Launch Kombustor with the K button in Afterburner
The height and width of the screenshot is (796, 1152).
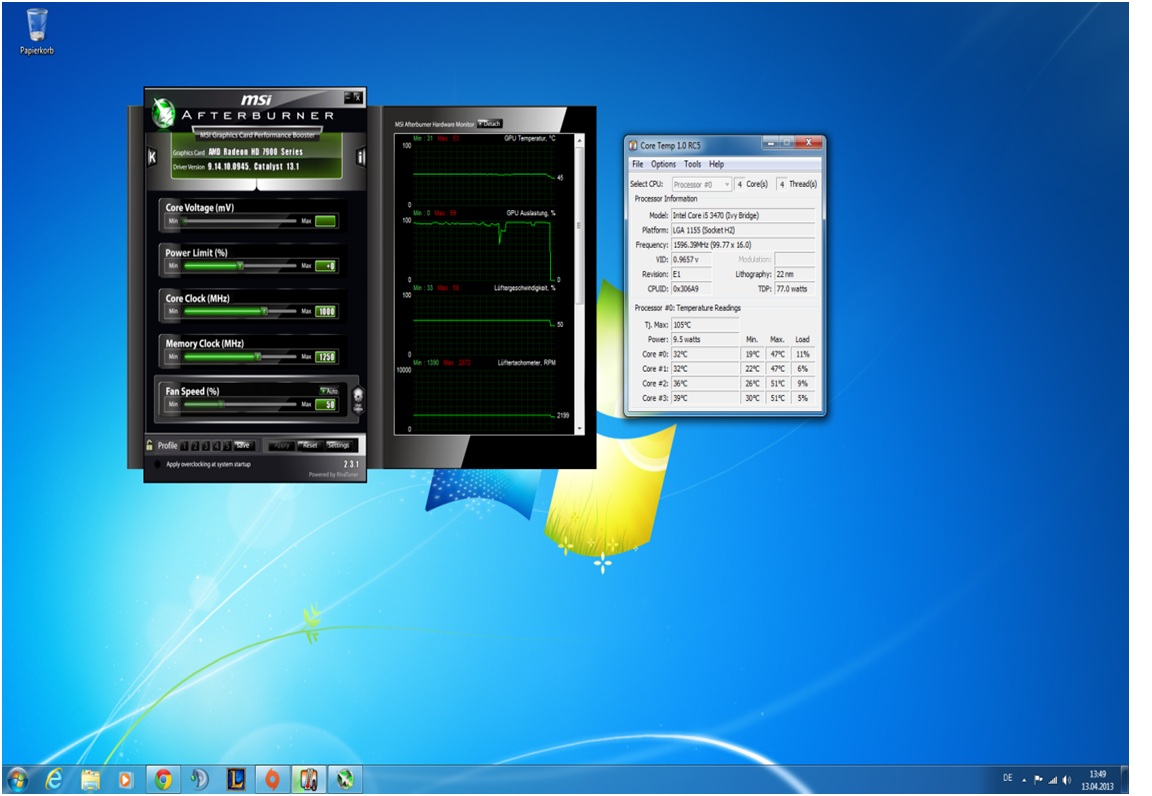152,157
